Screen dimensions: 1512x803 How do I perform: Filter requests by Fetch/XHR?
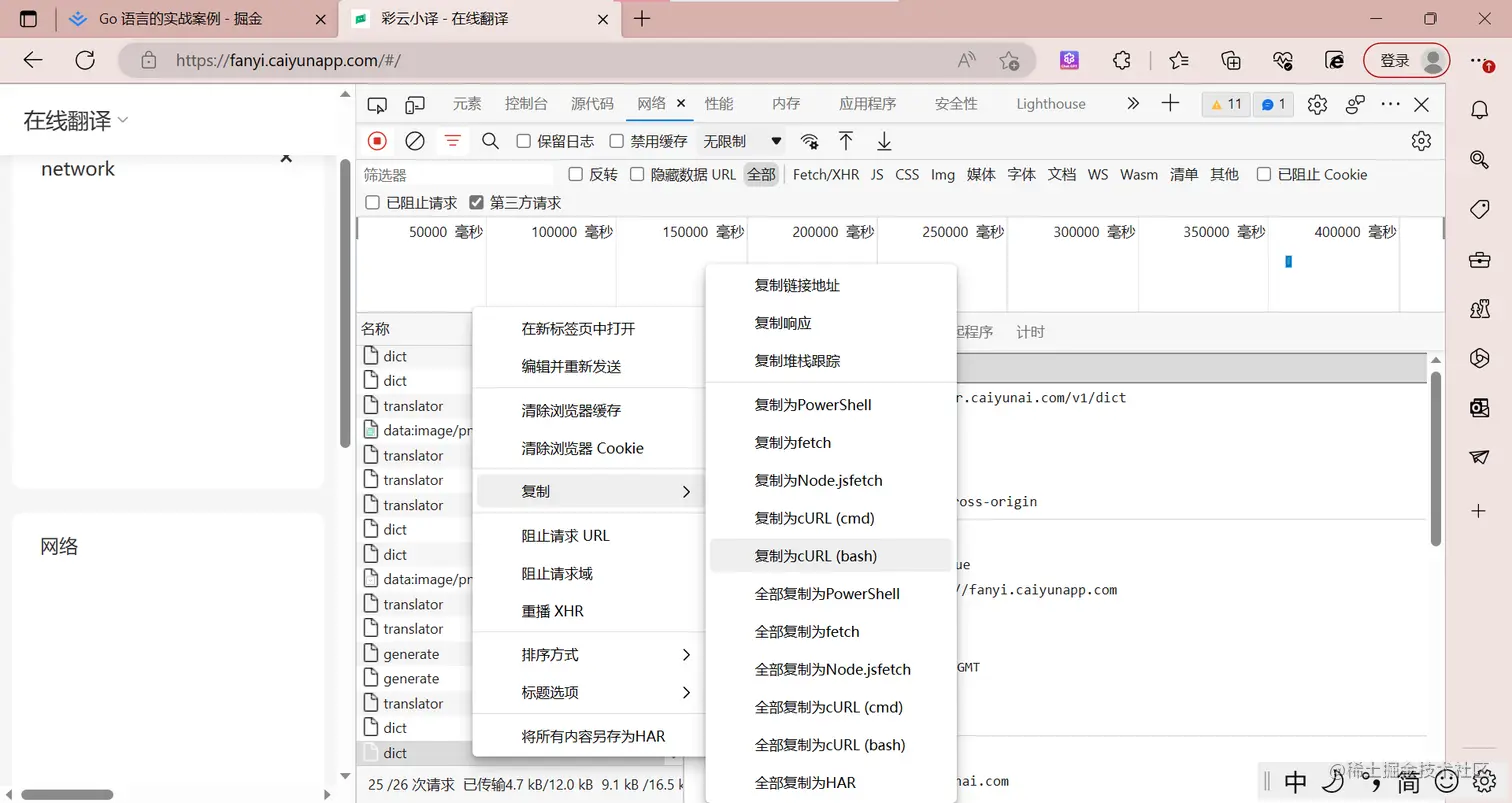pyautogui.click(x=826, y=174)
